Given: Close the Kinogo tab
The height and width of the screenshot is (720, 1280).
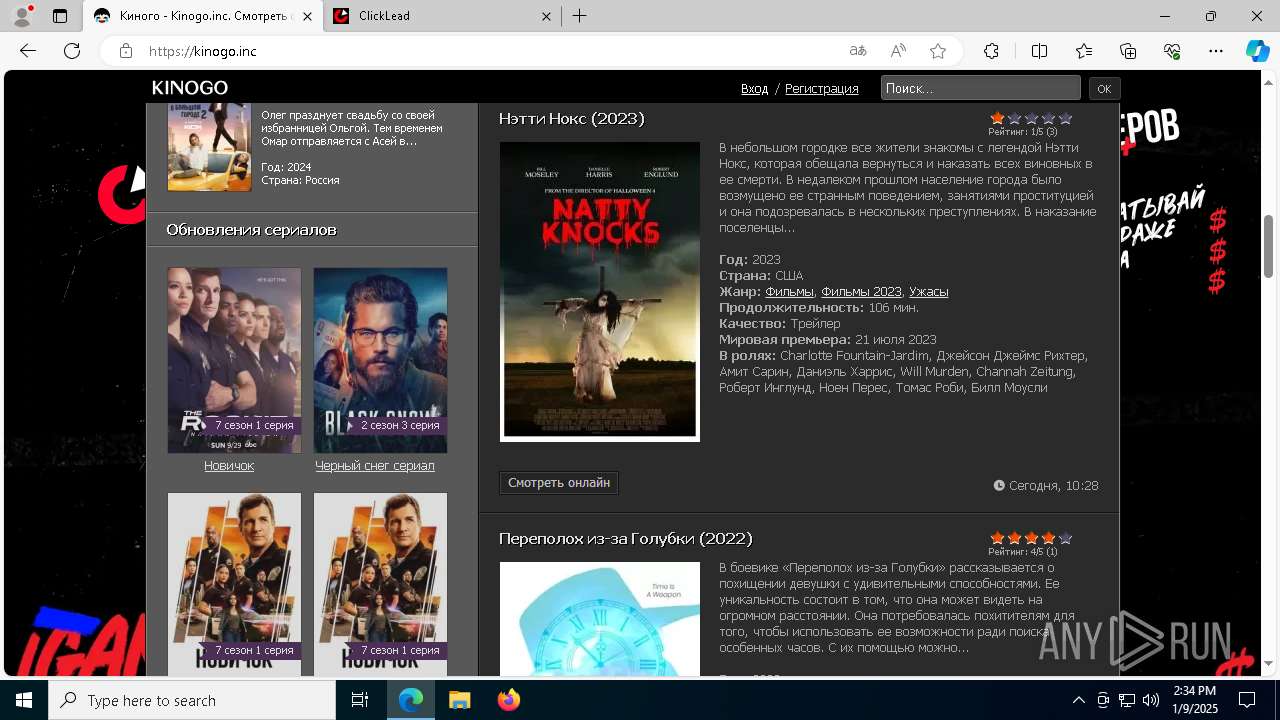Looking at the screenshot, I should click(307, 16).
